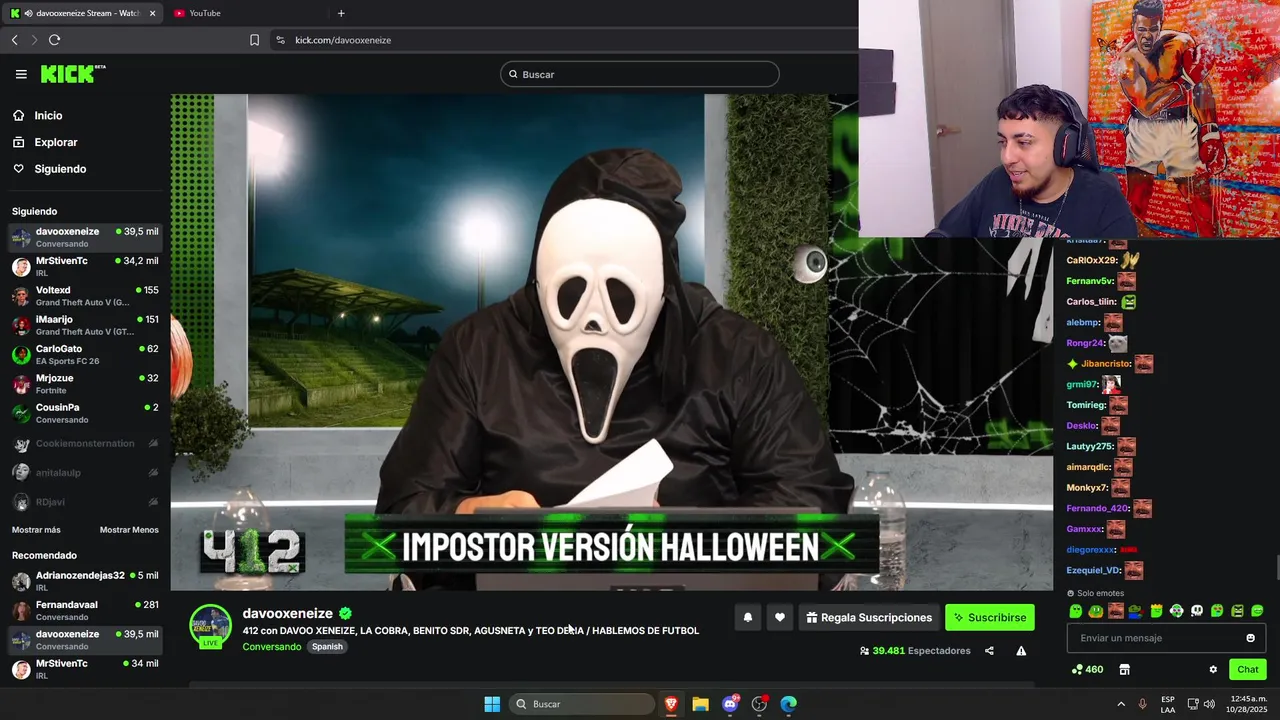The width and height of the screenshot is (1280, 720).
Task: Reload the current page
Action: pyautogui.click(x=54, y=40)
